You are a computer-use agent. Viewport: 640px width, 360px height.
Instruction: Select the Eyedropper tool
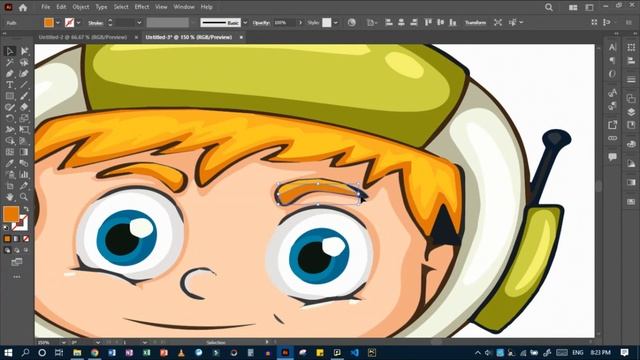(10, 163)
